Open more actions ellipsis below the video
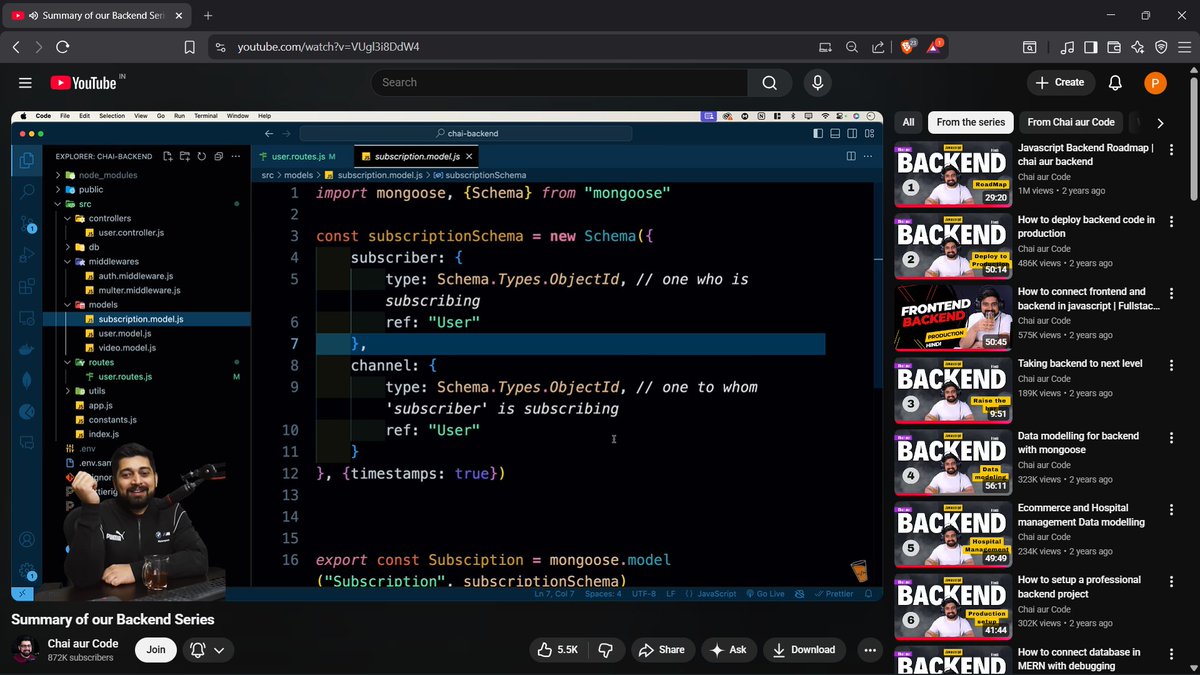Screen dimensions: 1200x675 (x=870, y=649)
